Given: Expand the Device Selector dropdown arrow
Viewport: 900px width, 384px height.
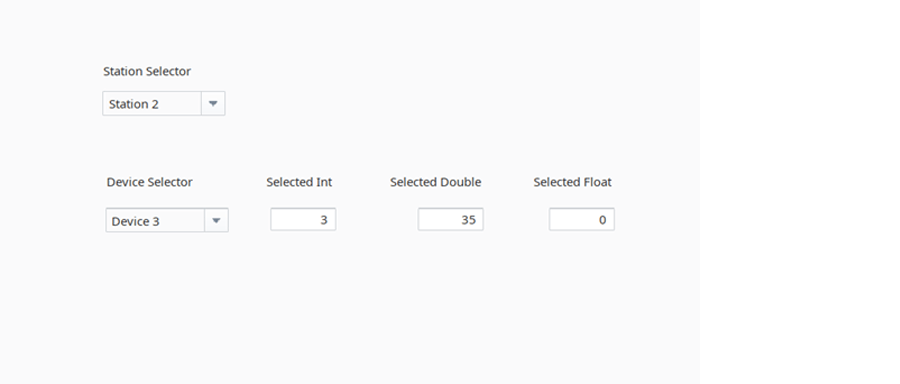Looking at the screenshot, I should 216,220.
